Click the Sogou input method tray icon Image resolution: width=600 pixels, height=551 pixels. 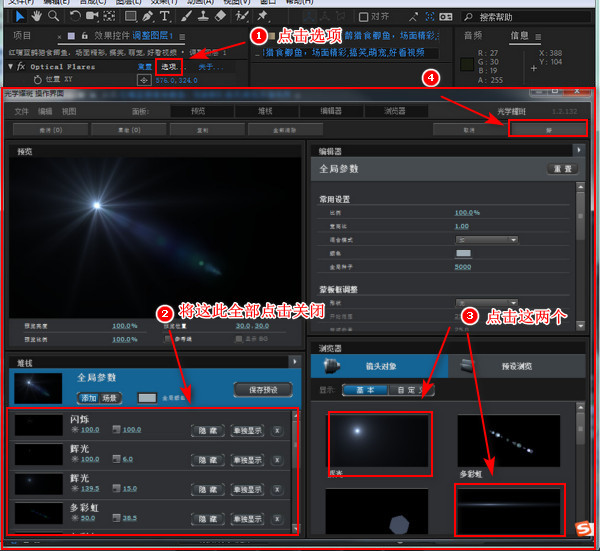click(584, 528)
